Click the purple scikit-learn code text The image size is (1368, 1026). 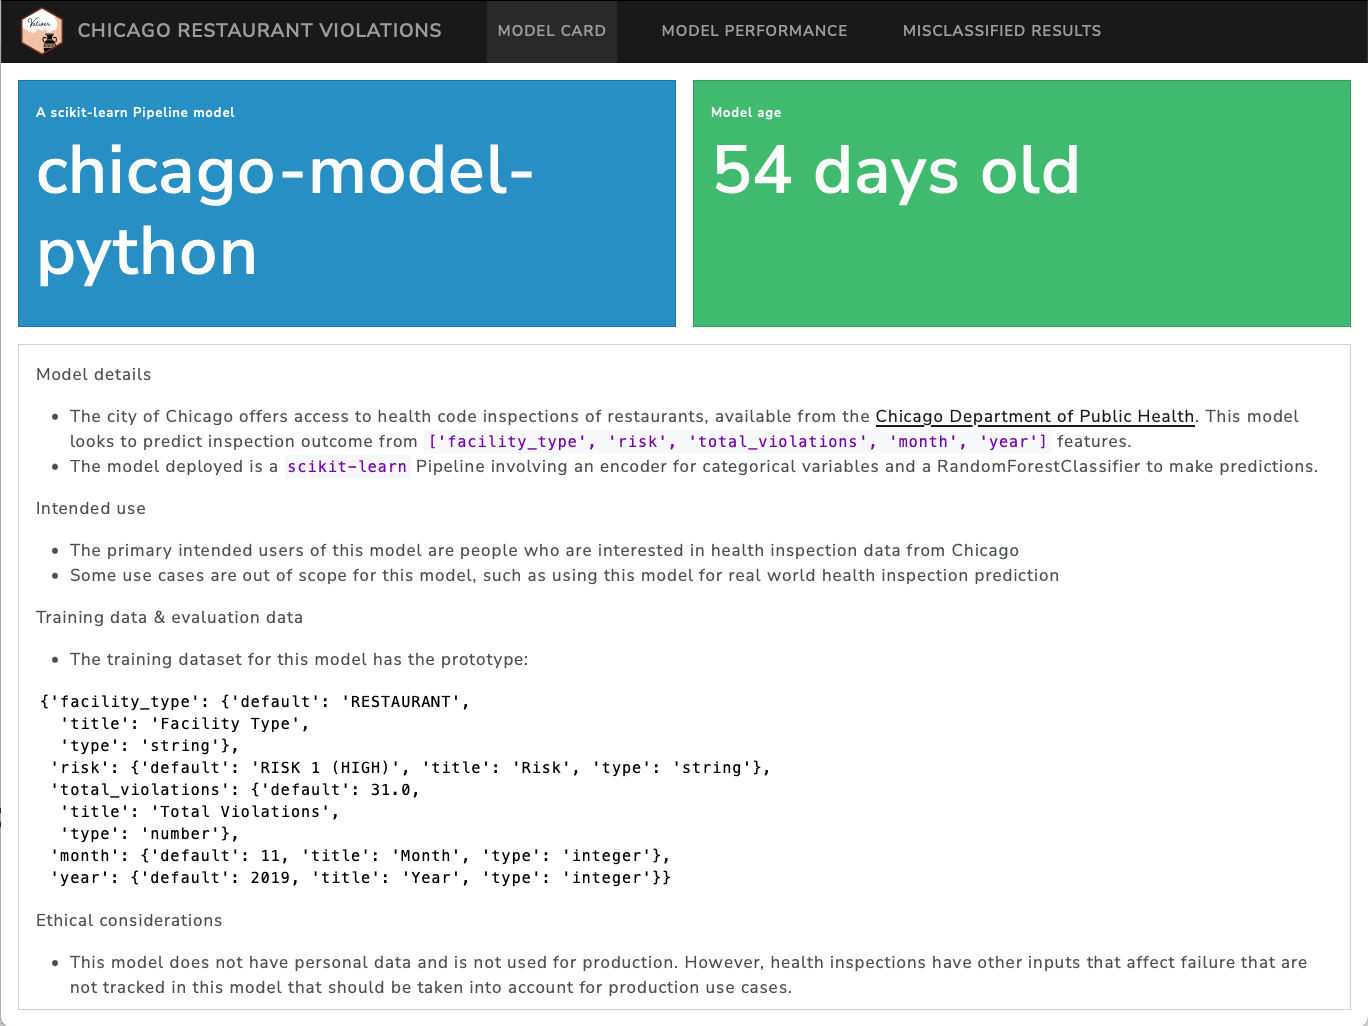(347, 467)
